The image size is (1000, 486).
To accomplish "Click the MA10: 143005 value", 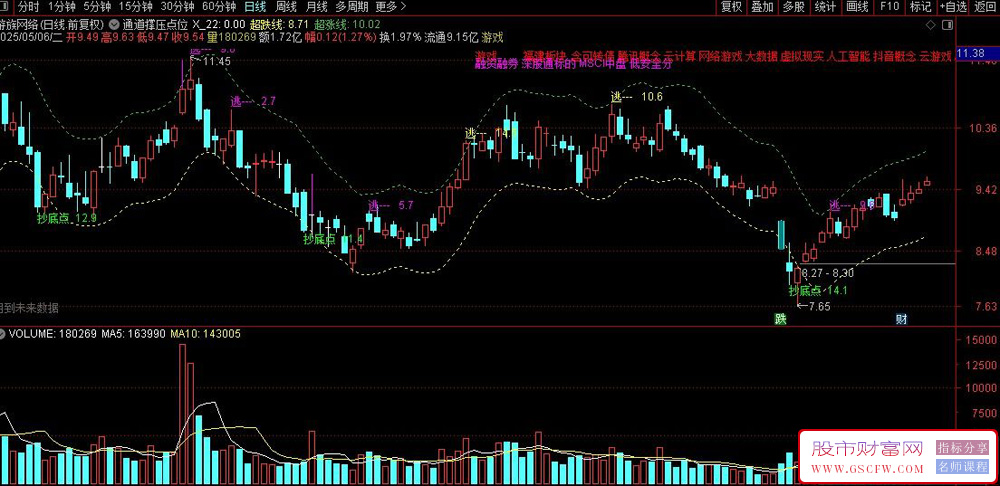I will click(205, 333).
